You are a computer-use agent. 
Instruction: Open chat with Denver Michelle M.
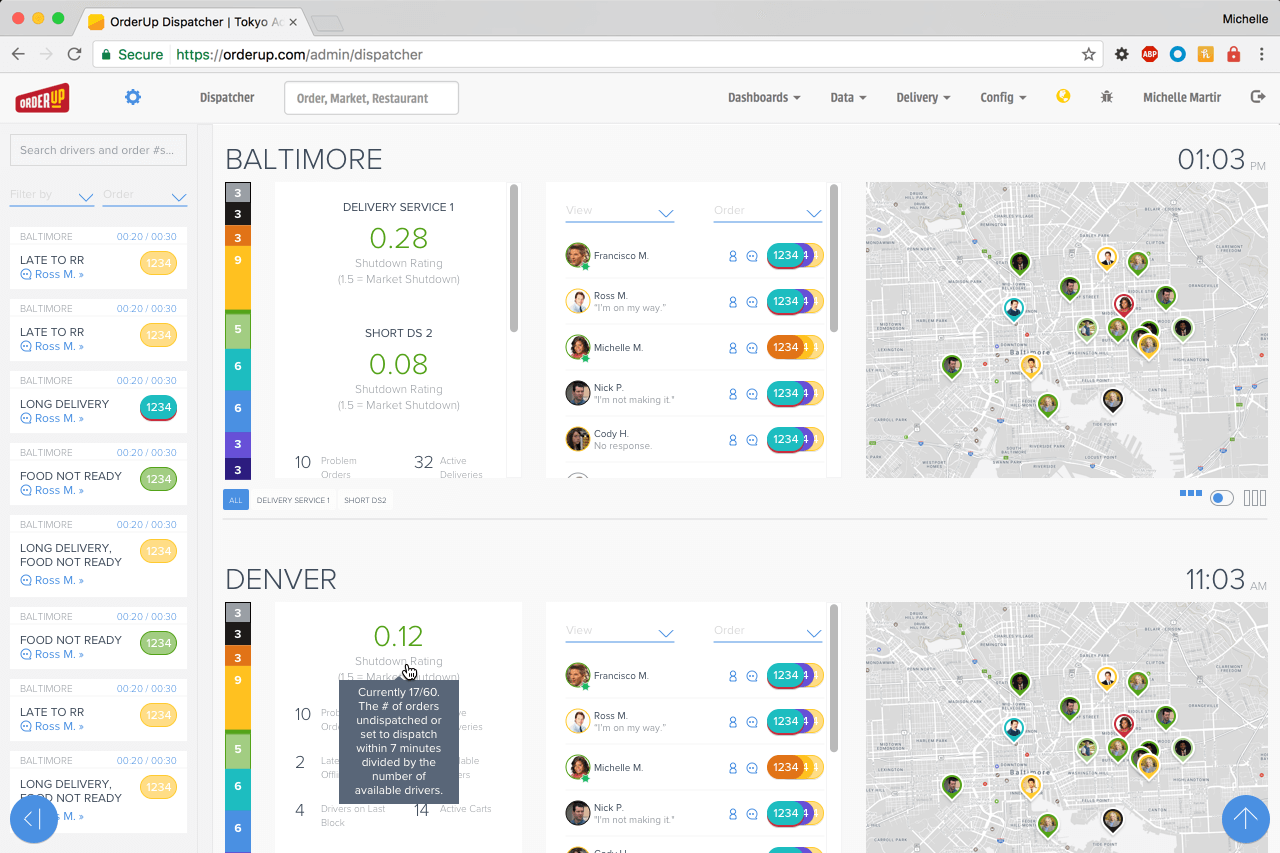(752, 768)
